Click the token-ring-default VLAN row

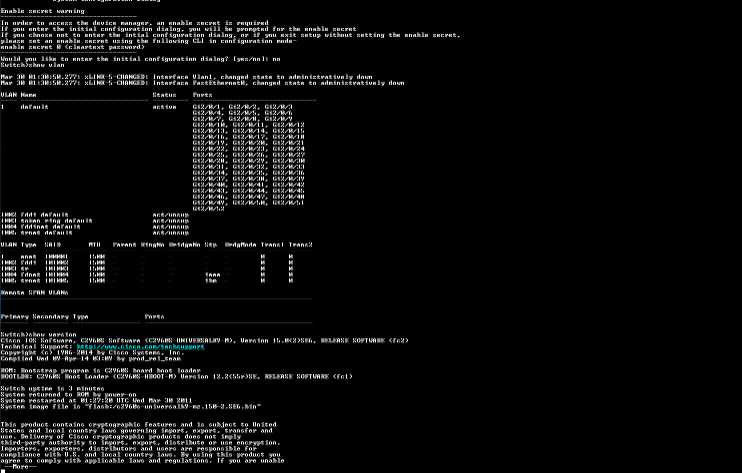click(95, 221)
